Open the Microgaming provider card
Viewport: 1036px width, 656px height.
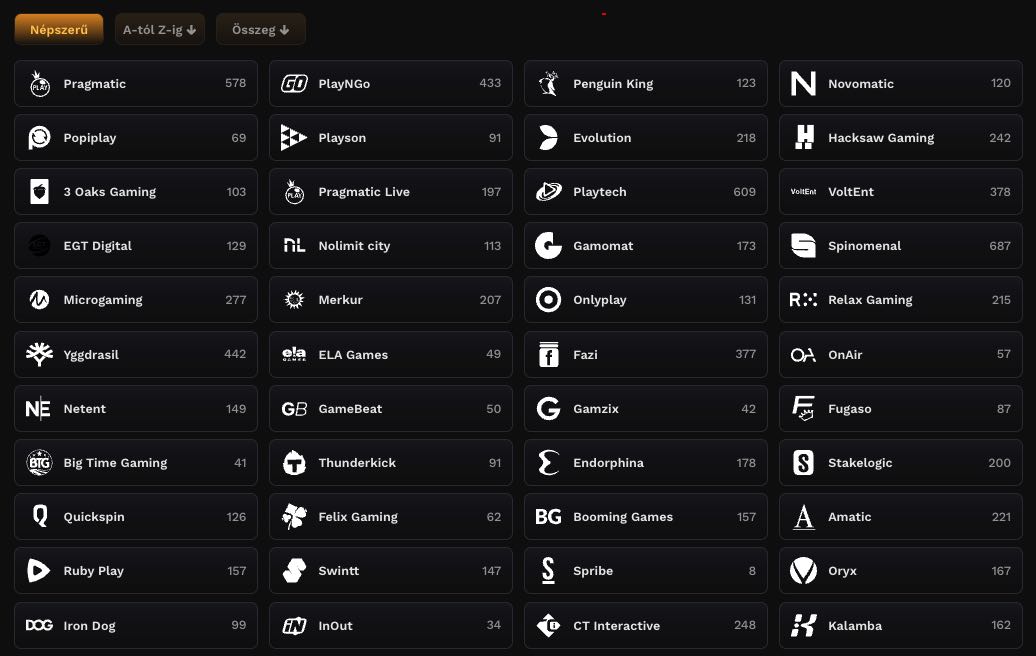pyautogui.click(x=136, y=300)
